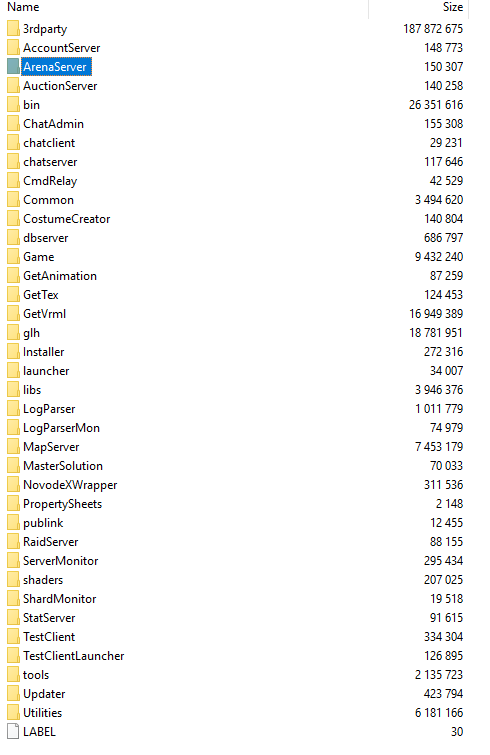Click the LABEL file icon
Viewport: 490px width, 755px height.
pyautogui.click(x=13, y=732)
